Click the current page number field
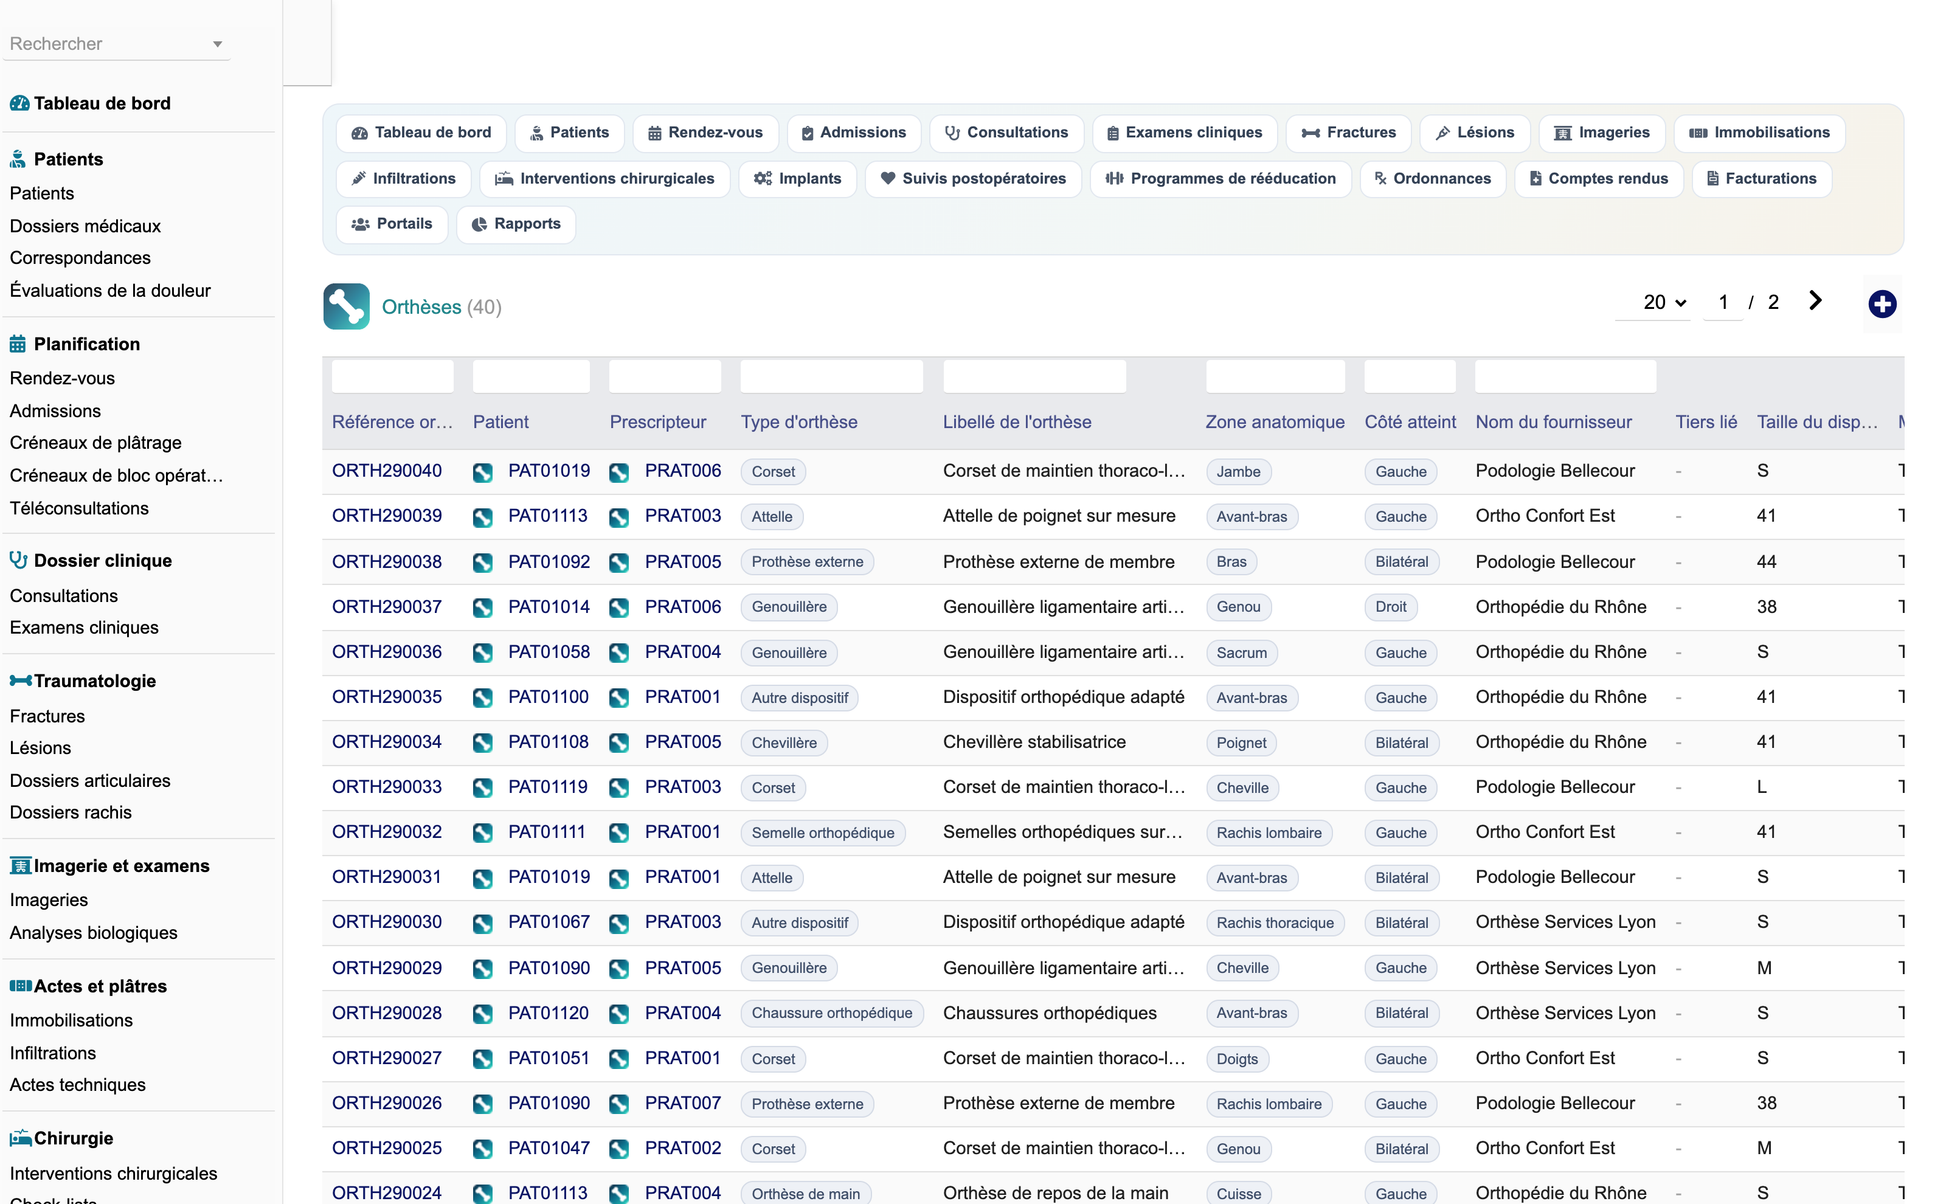 [x=1723, y=302]
